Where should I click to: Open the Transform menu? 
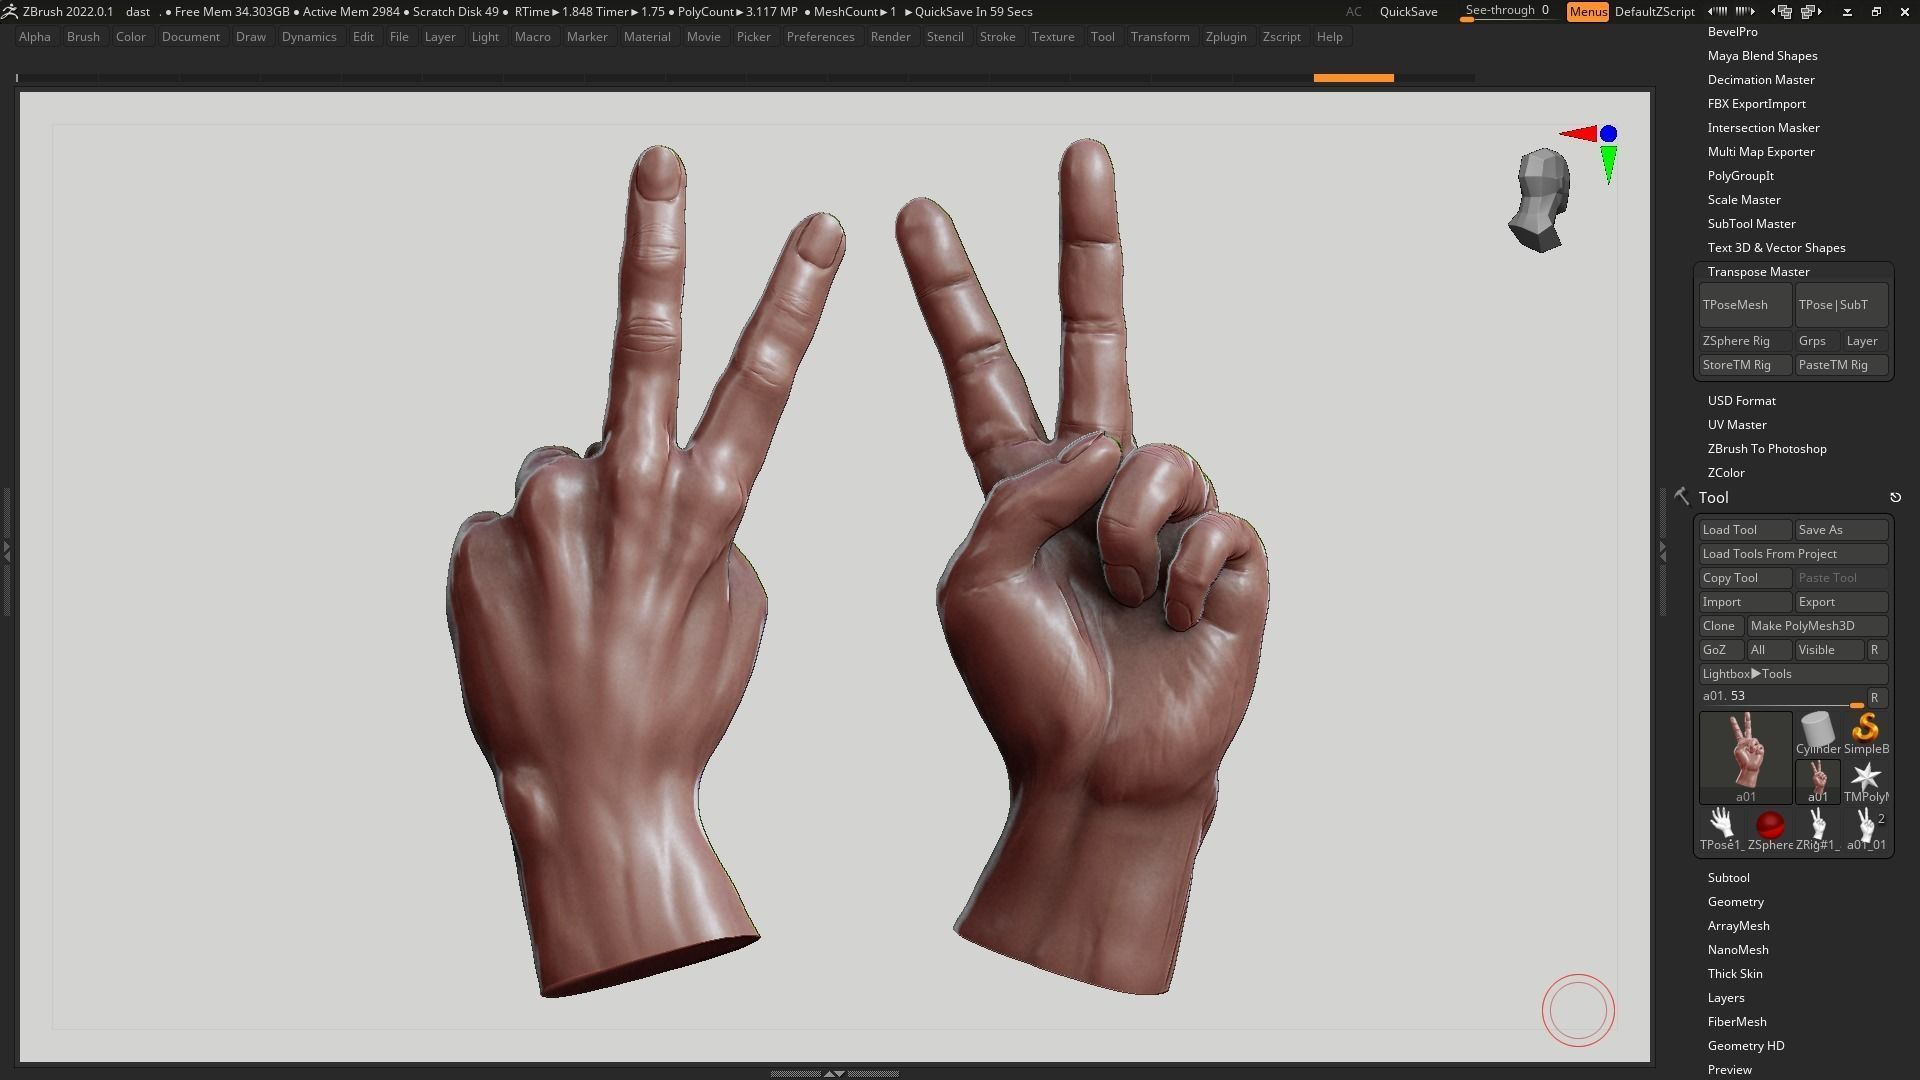coord(1160,37)
